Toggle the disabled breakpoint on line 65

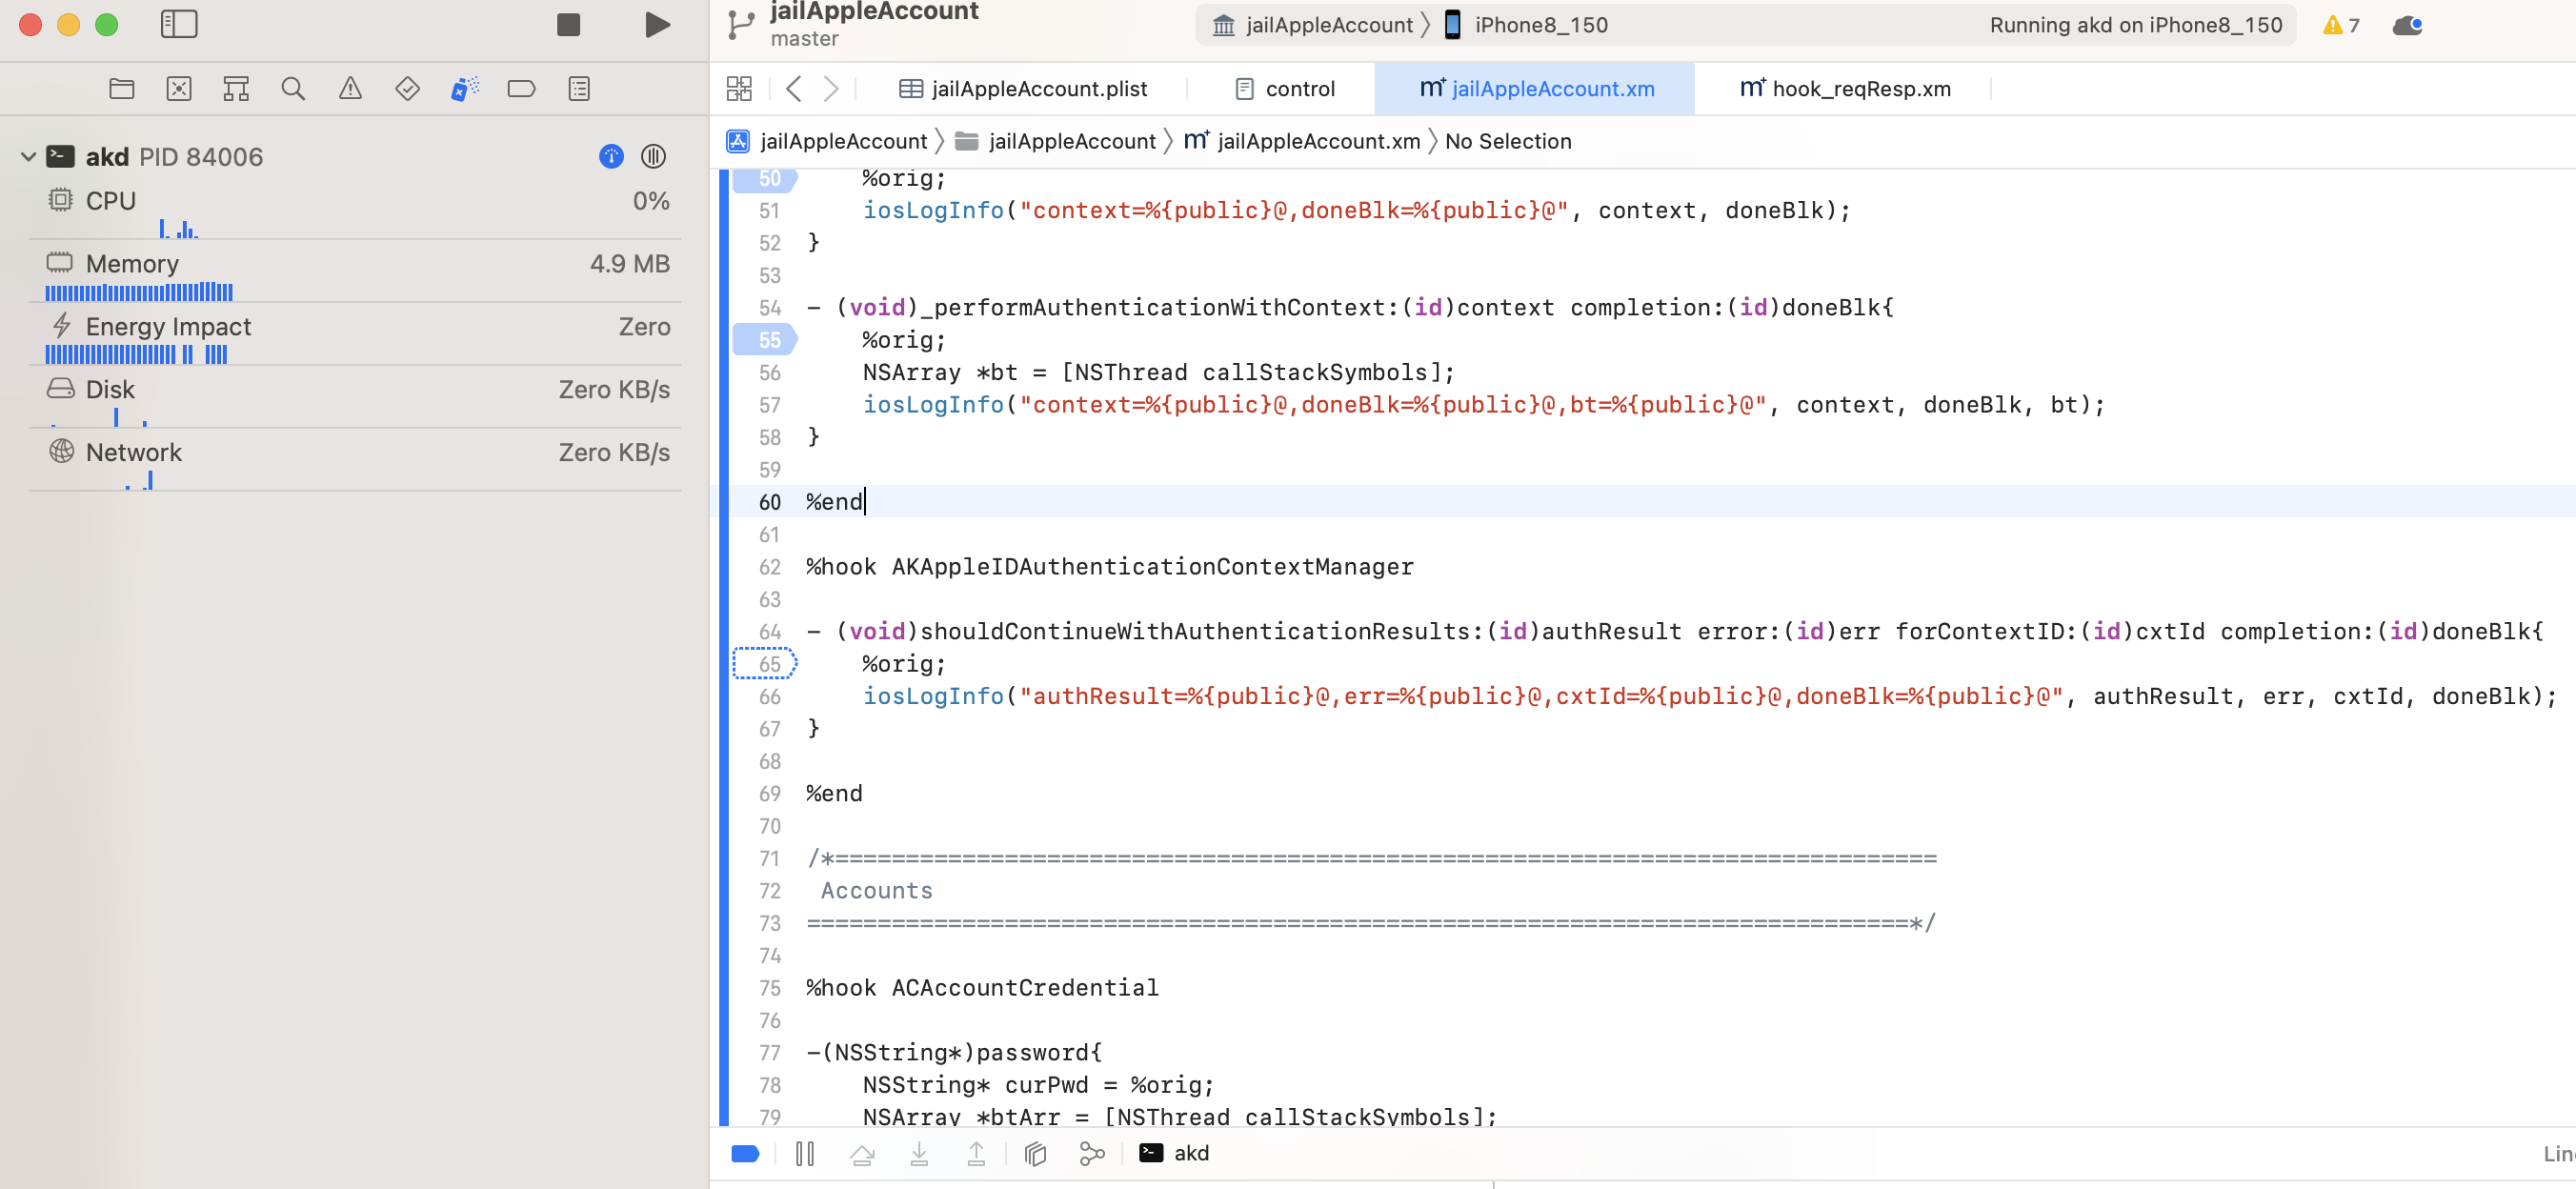(765, 664)
